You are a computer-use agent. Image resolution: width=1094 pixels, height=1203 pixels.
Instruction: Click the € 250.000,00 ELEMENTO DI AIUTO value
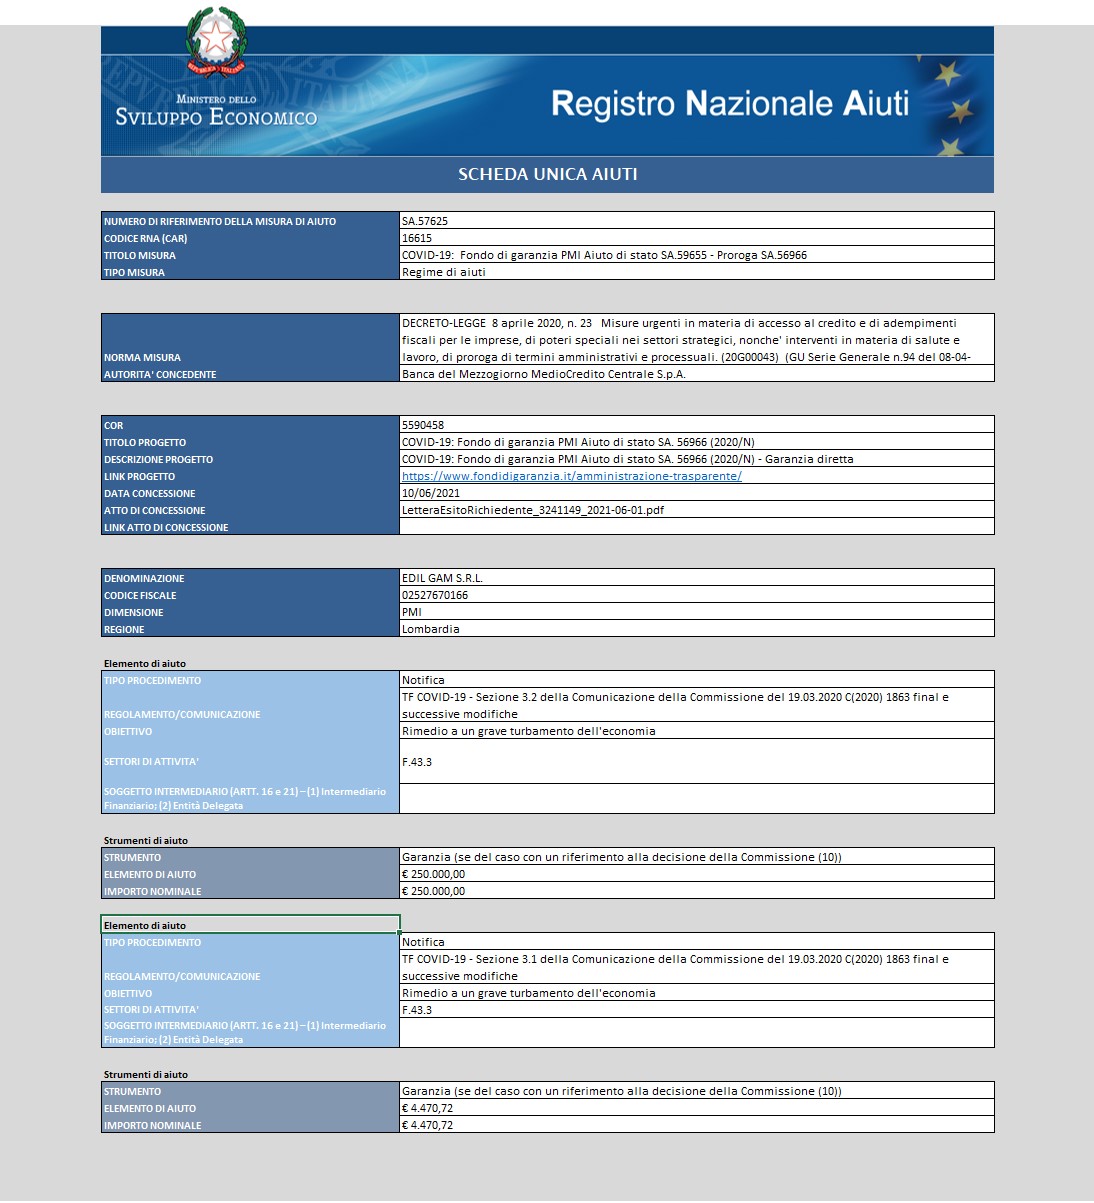click(x=697, y=874)
